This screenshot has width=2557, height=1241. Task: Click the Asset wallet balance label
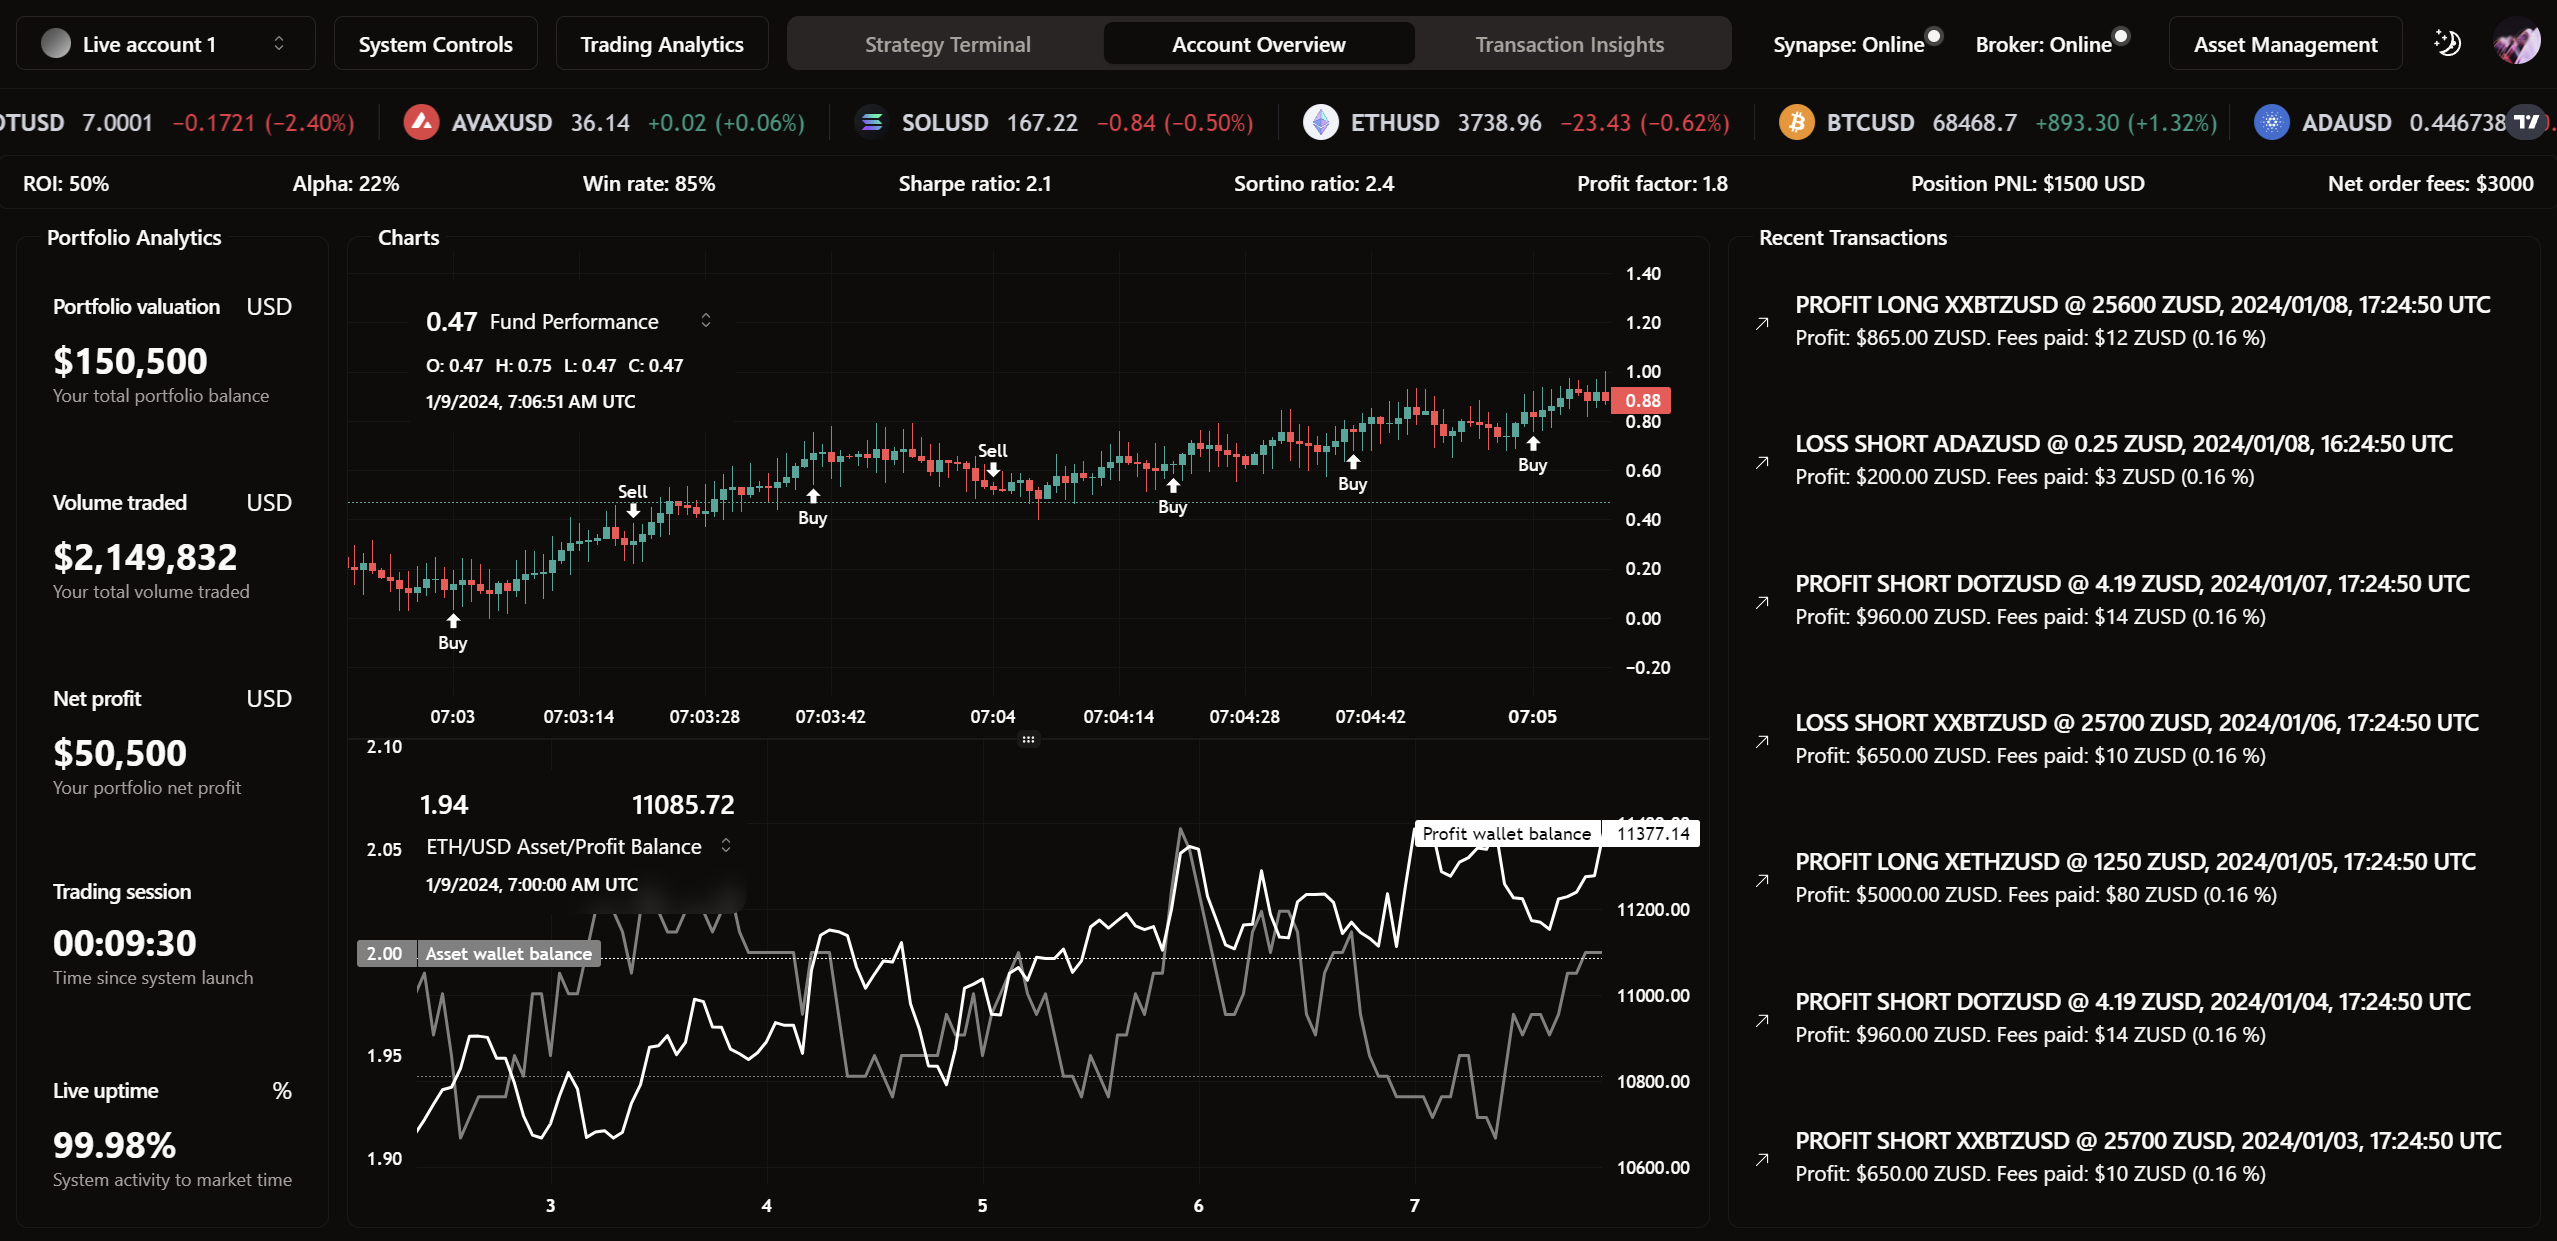click(508, 953)
